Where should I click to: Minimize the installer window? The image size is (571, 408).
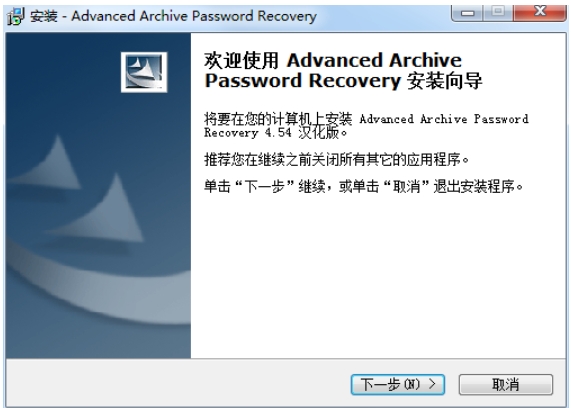468,13
